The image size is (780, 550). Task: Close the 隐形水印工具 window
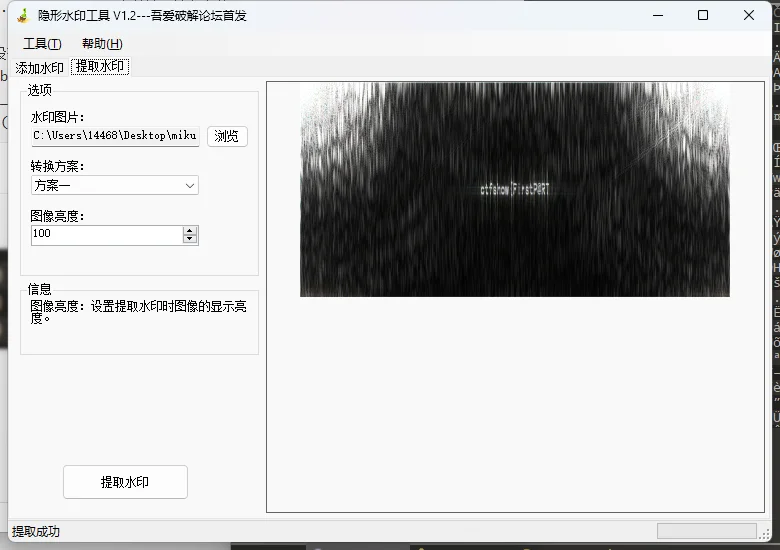(749, 15)
